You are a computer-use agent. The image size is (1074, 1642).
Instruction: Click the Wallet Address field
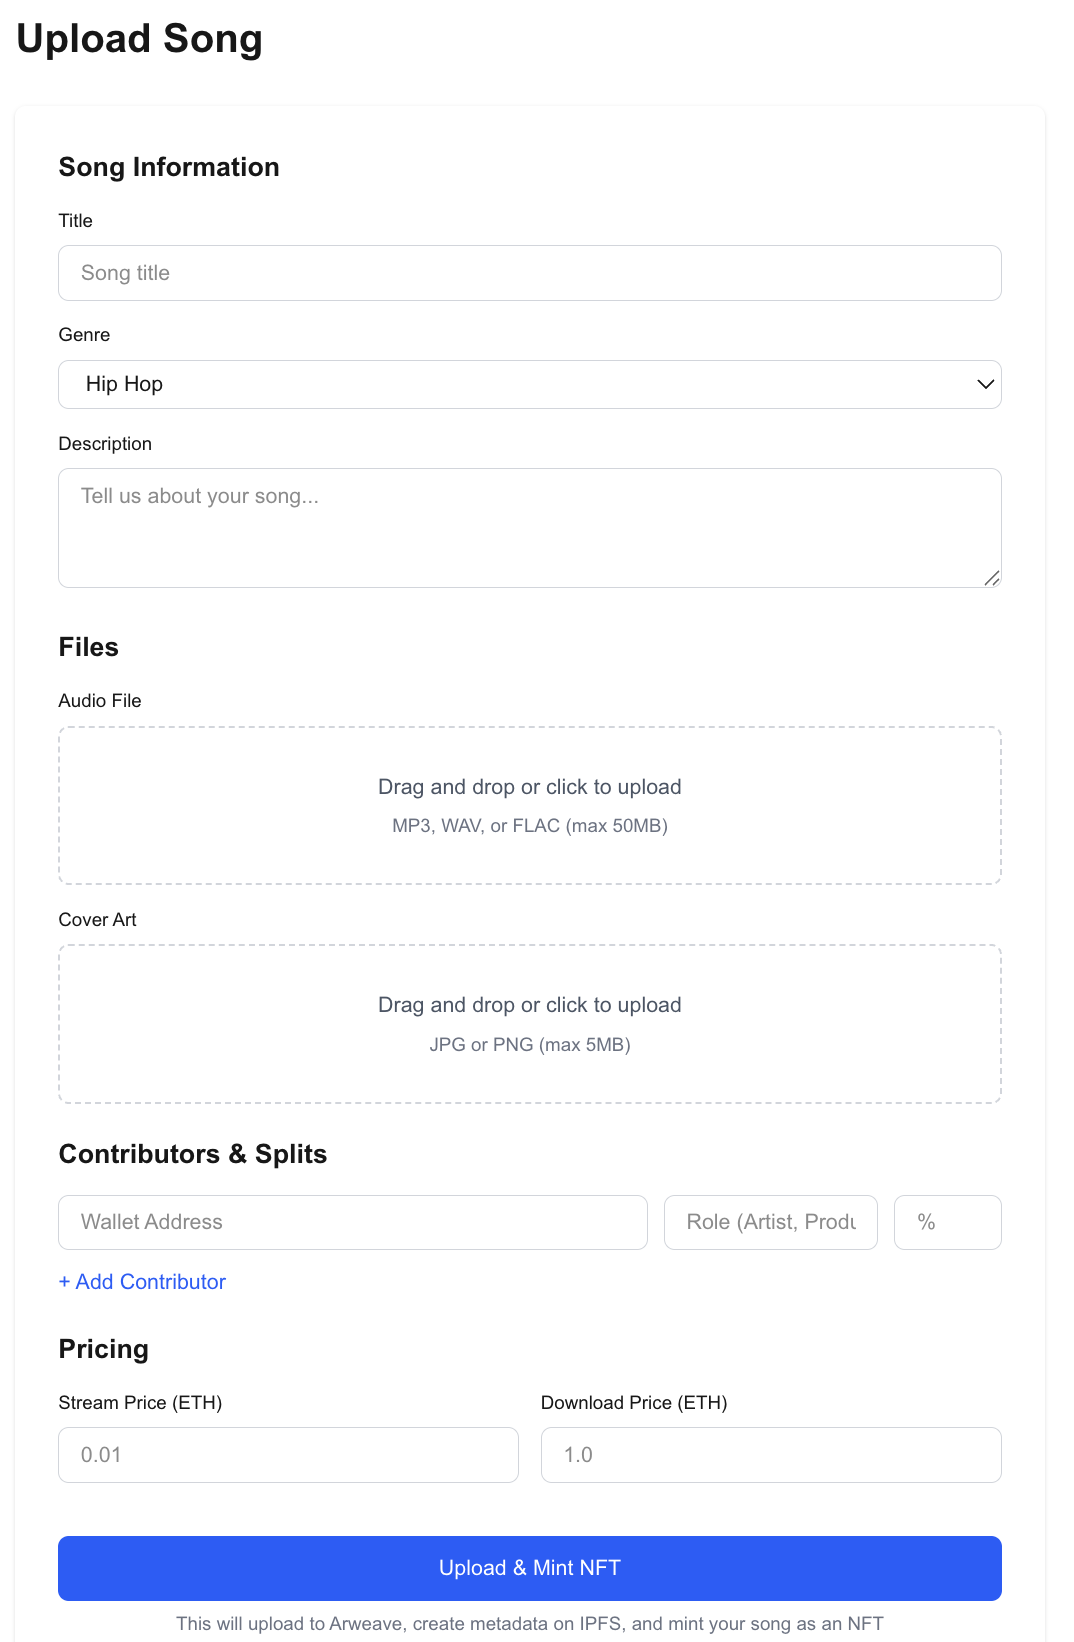pos(352,1222)
